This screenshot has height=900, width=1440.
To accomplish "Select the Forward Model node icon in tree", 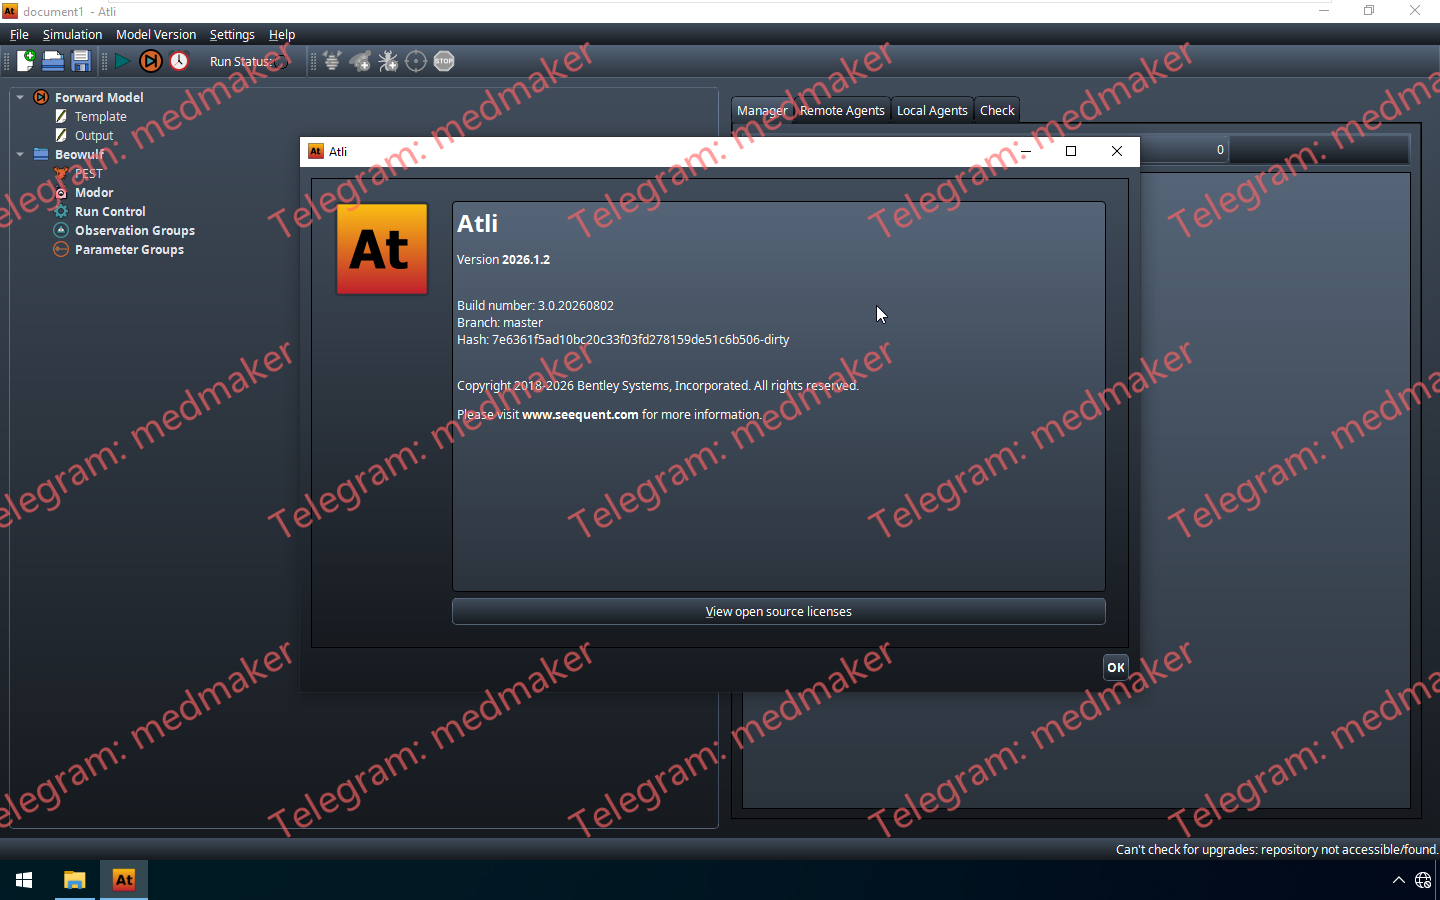I will click(x=41, y=97).
